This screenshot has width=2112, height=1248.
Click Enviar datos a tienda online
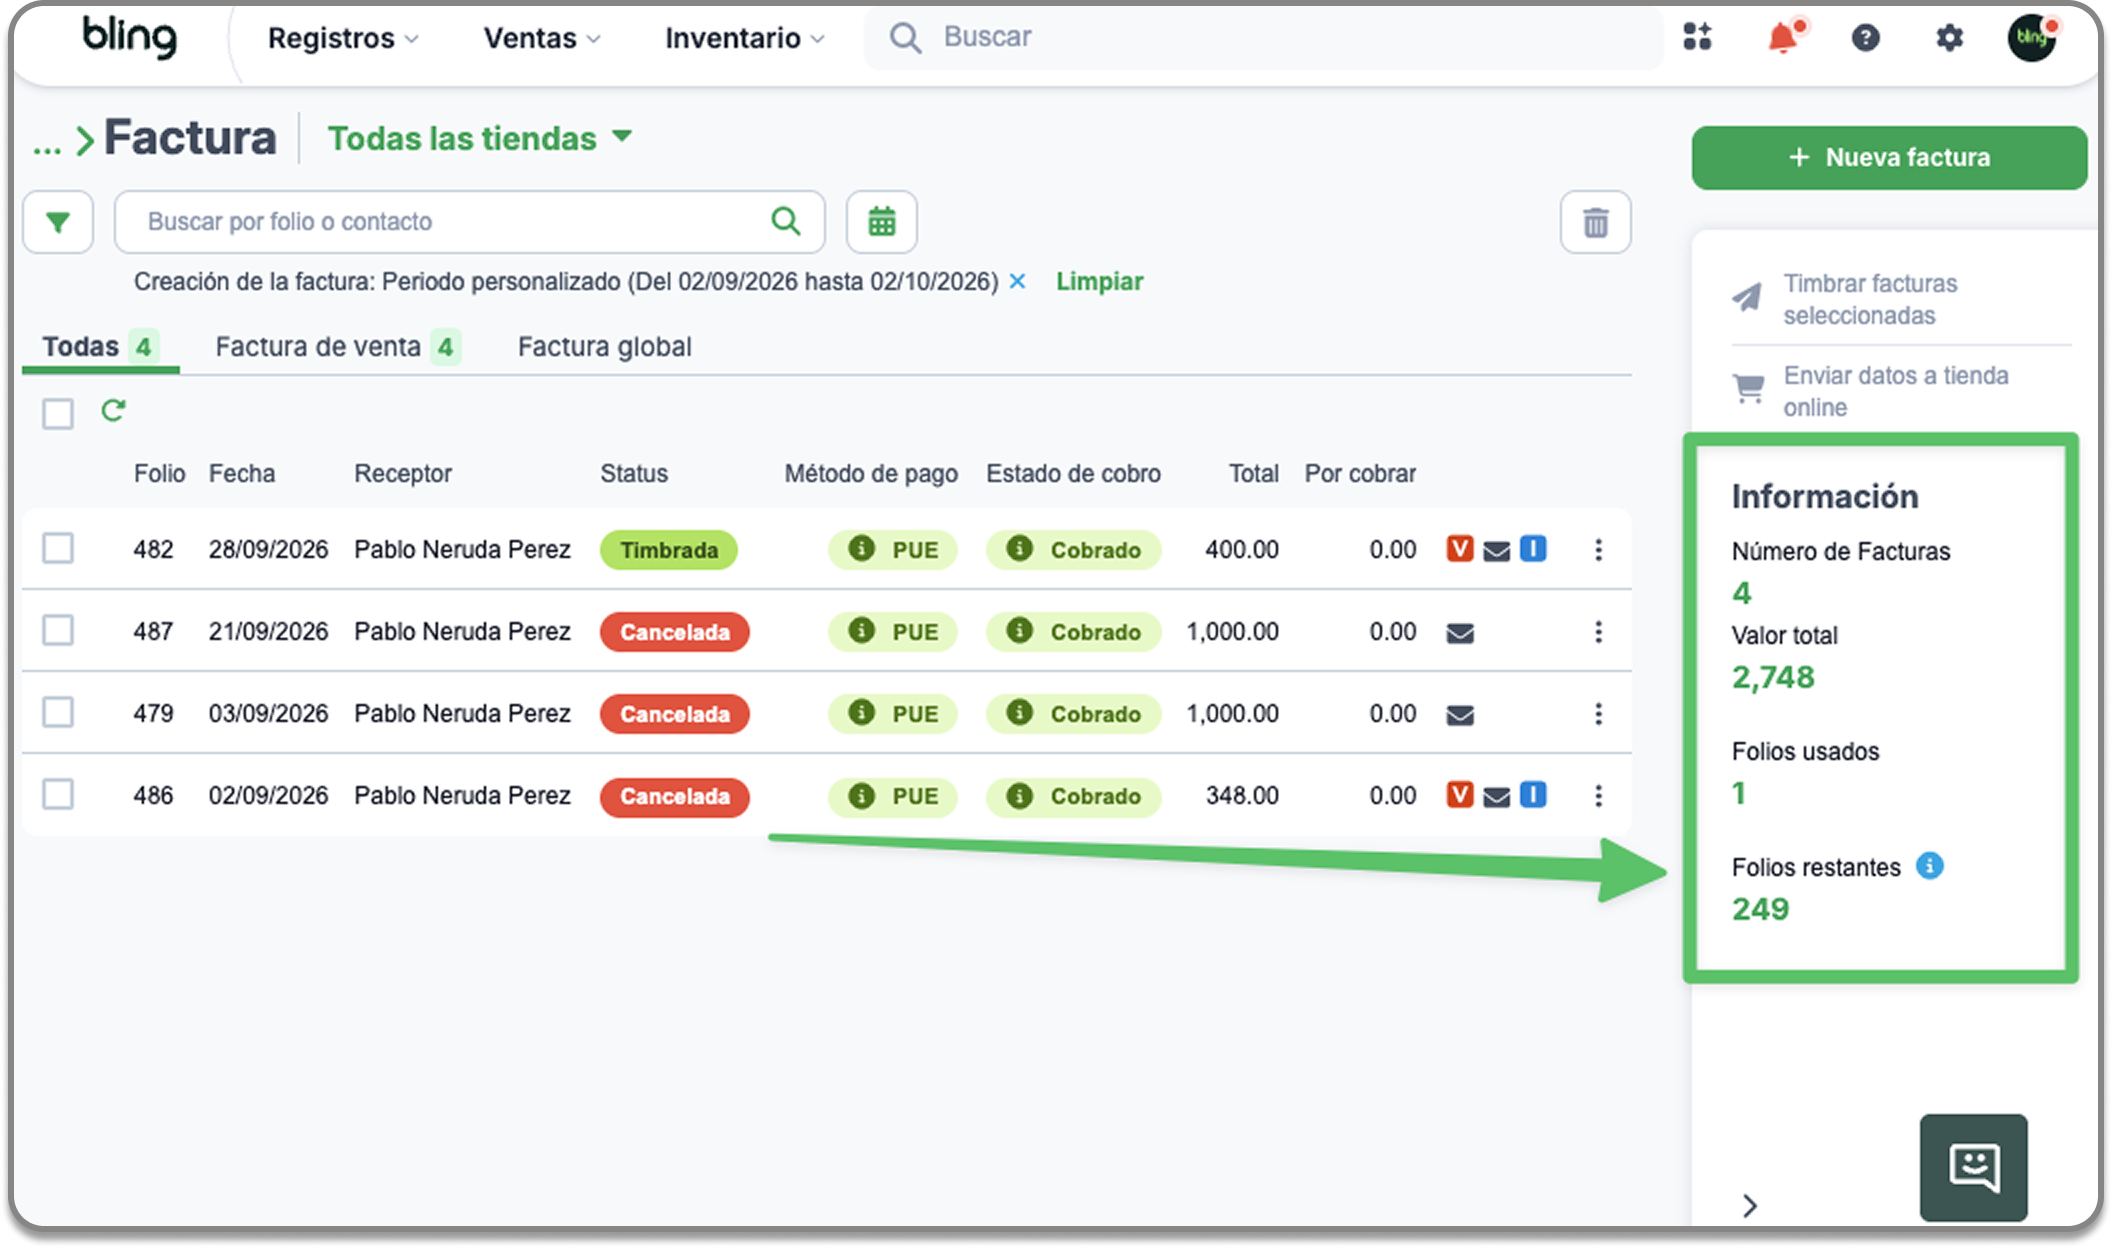point(1872,391)
